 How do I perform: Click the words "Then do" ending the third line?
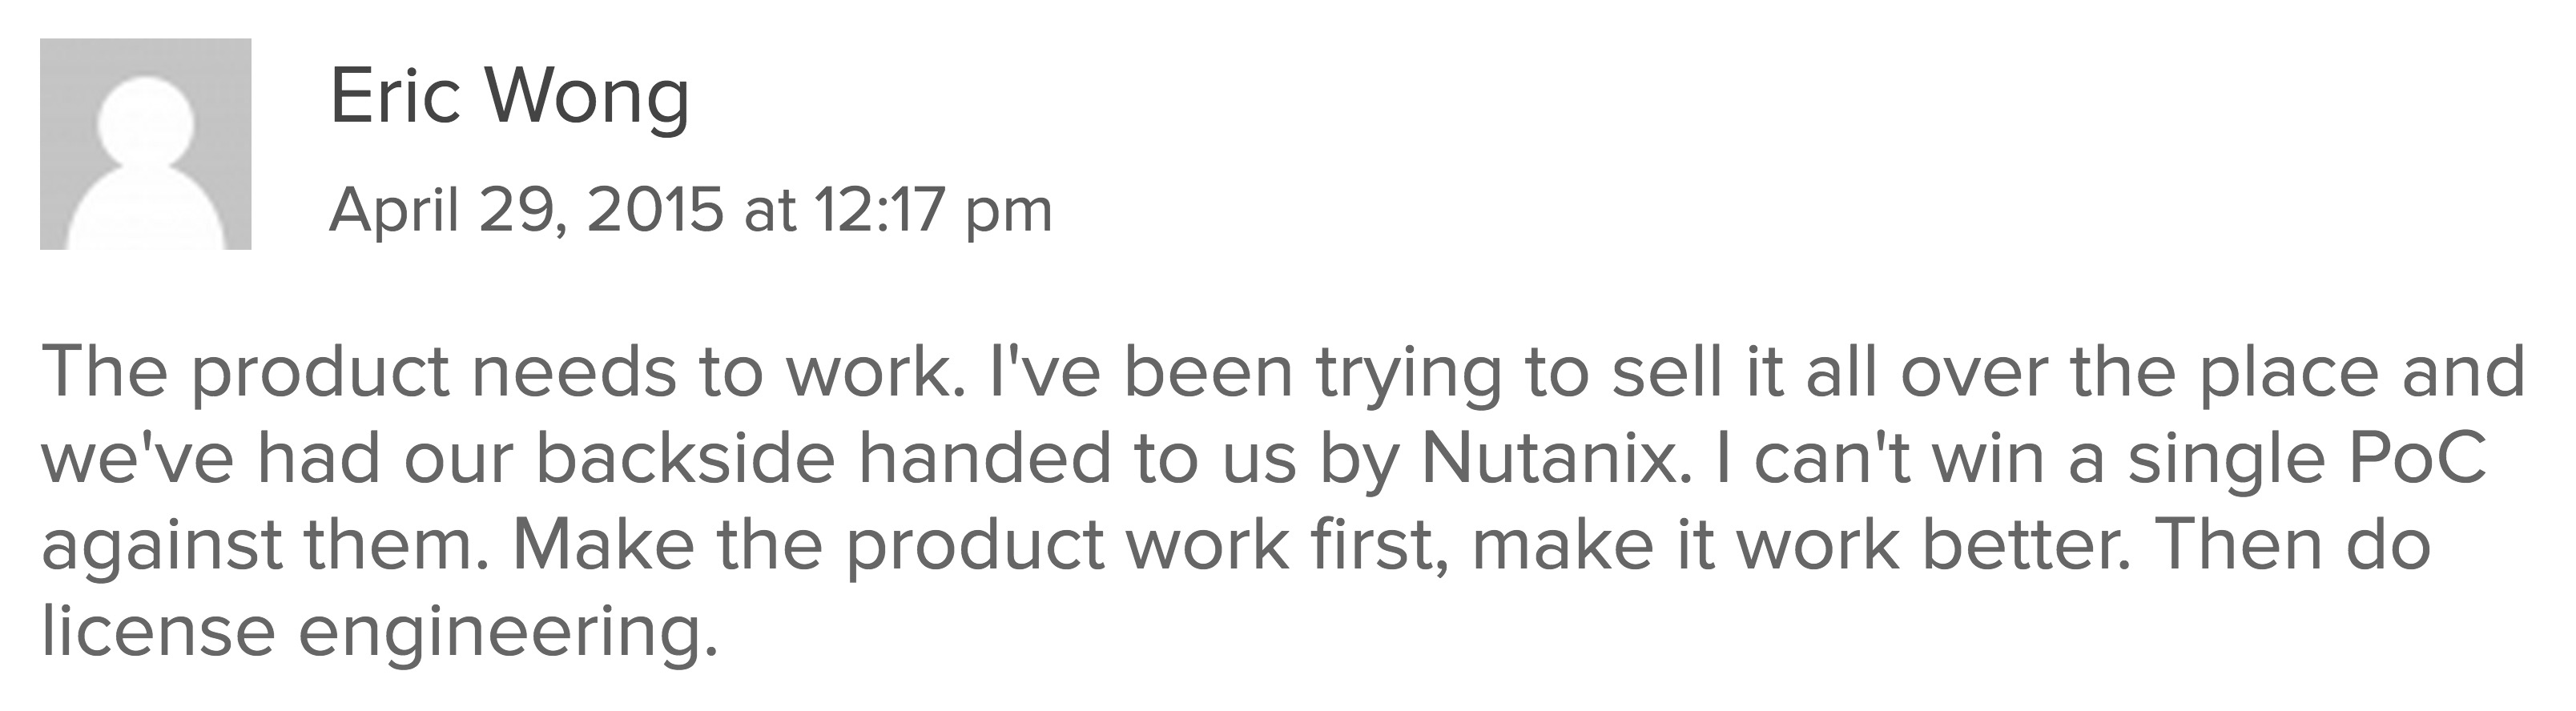(2291, 546)
